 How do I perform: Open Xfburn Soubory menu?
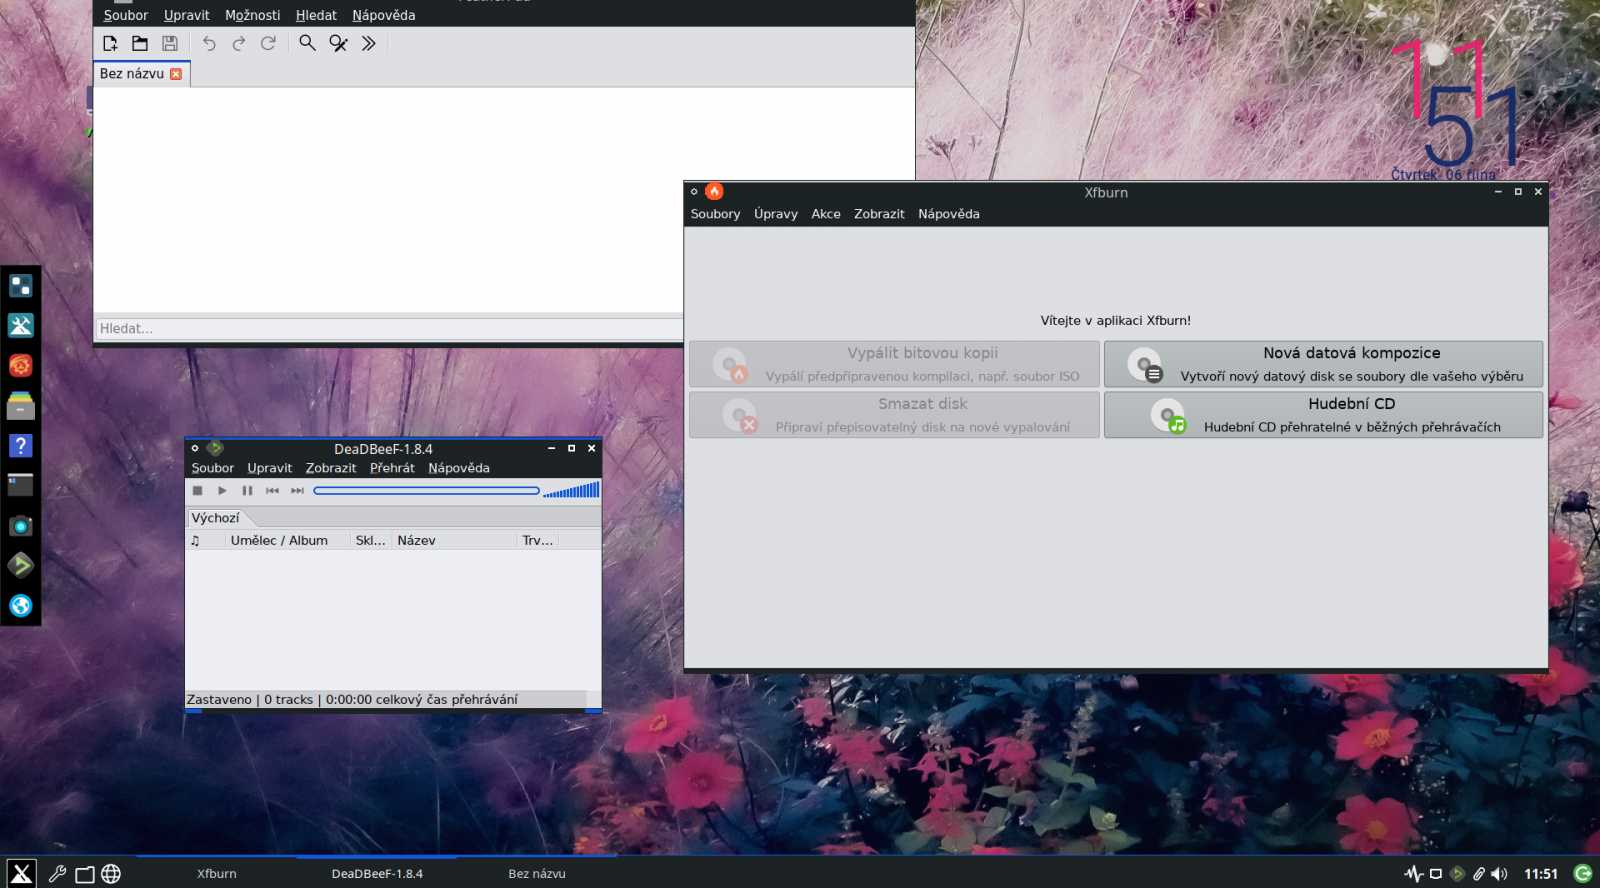click(x=715, y=214)
